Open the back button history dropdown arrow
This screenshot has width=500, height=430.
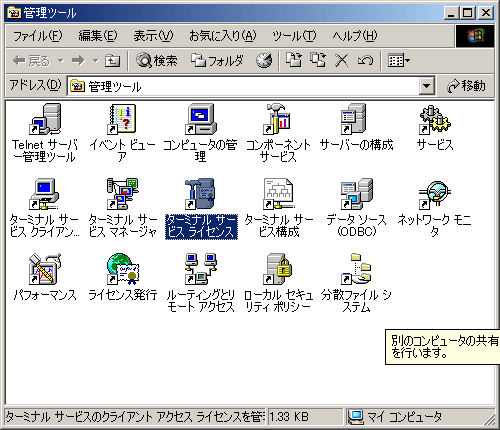[x=61, y=61]
